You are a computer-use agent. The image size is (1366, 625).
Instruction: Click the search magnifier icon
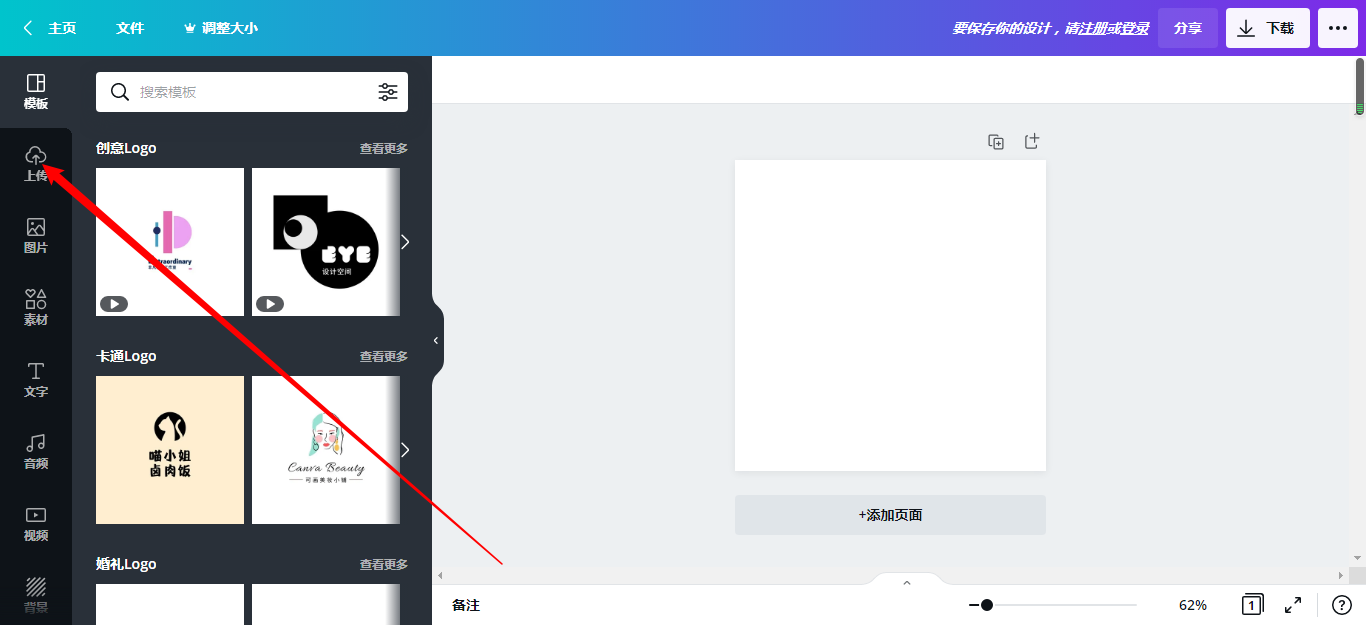point(120,92)
